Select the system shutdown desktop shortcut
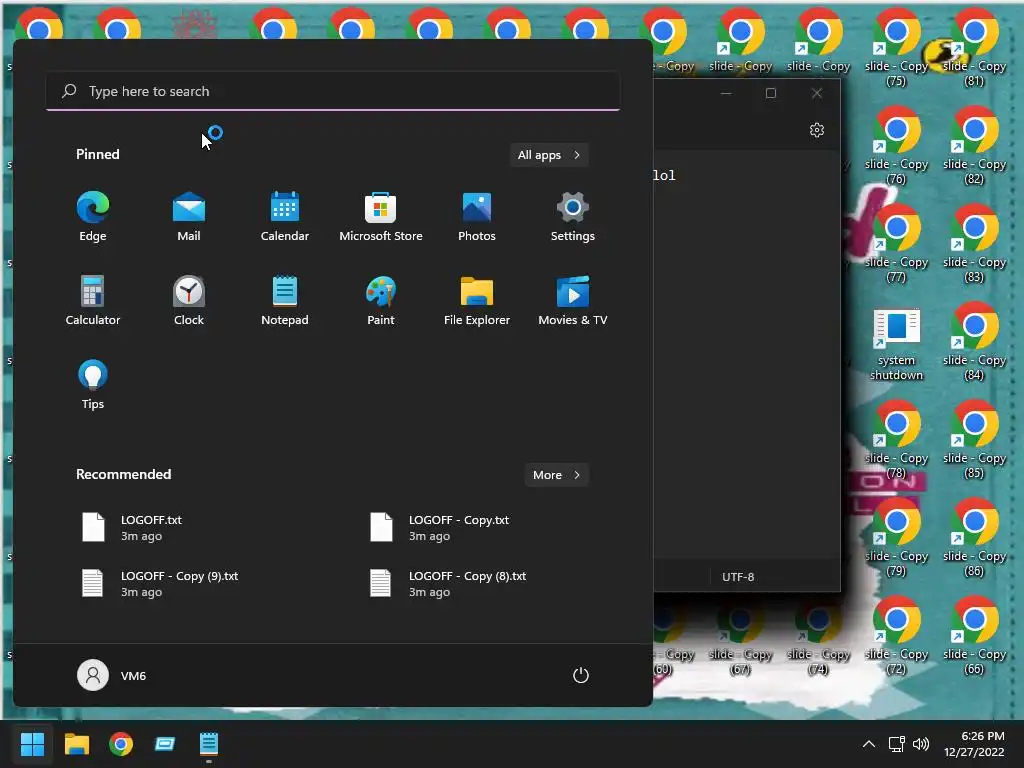This screenshot has width=1024, height=768. (896, 344)
